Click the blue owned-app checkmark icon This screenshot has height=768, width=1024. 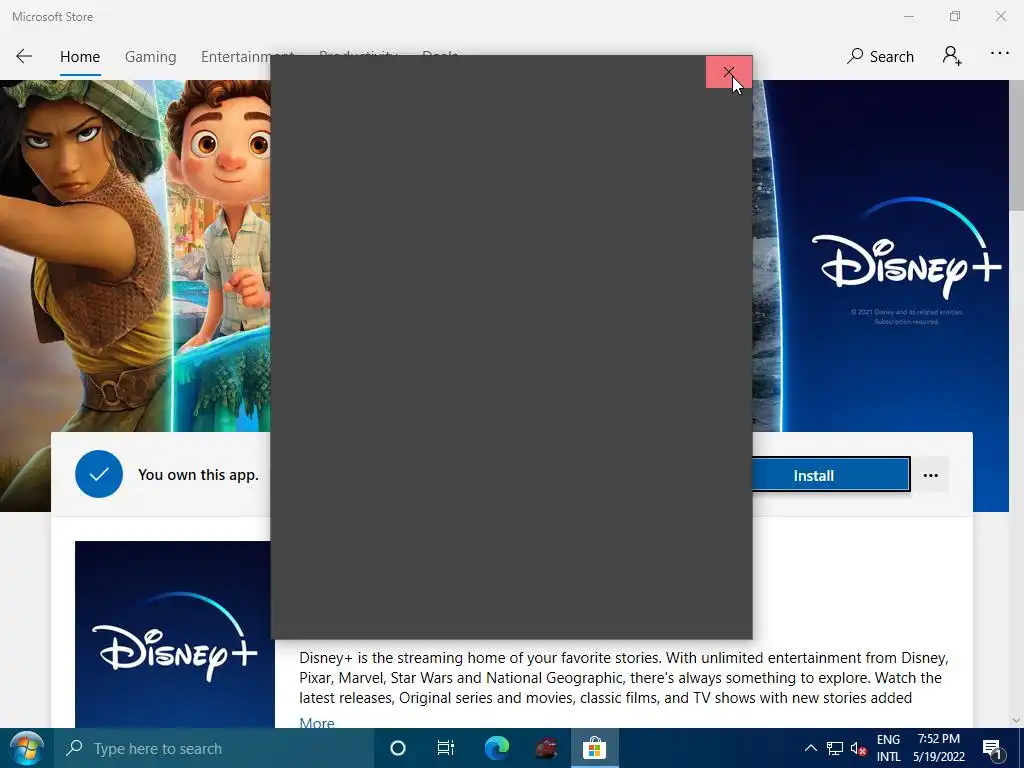click(x=99, y=474)
